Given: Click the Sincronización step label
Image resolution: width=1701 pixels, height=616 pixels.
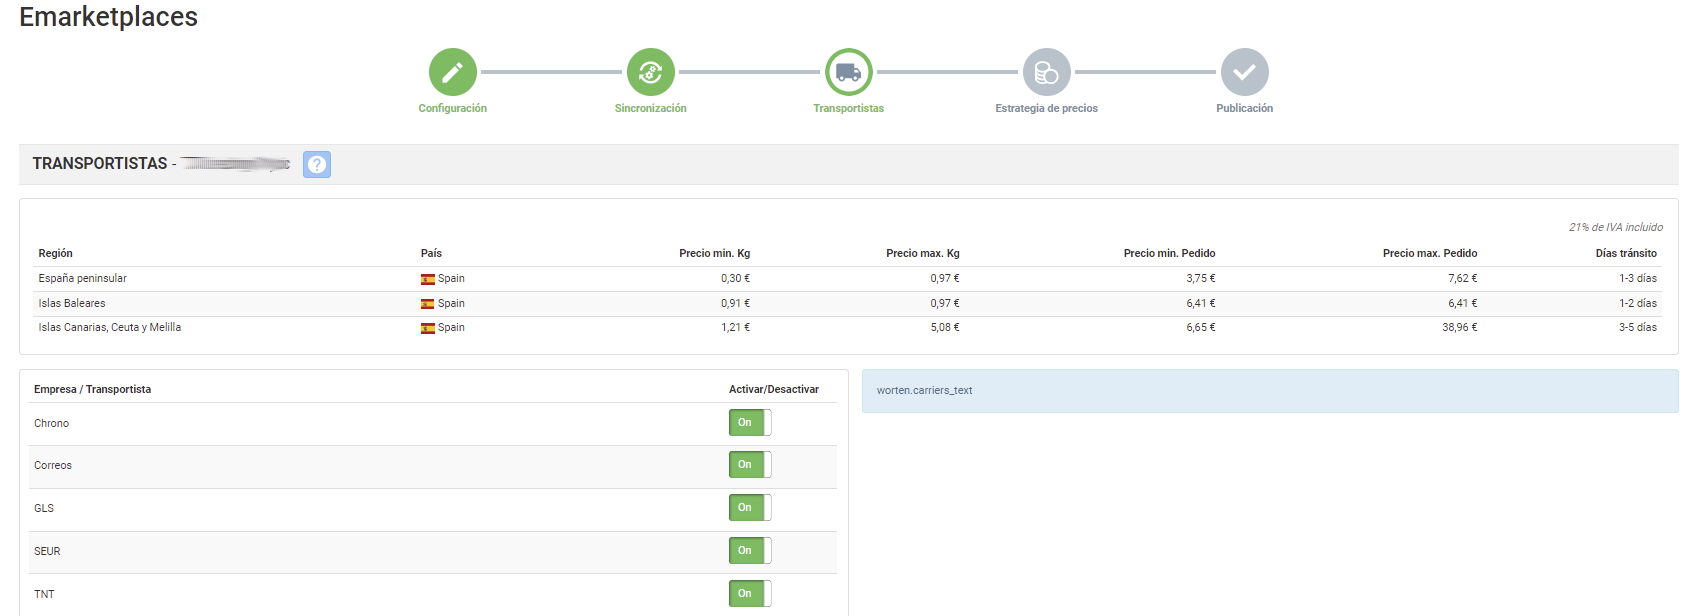Looking at the screenshot, I should (x=650, y=108).
